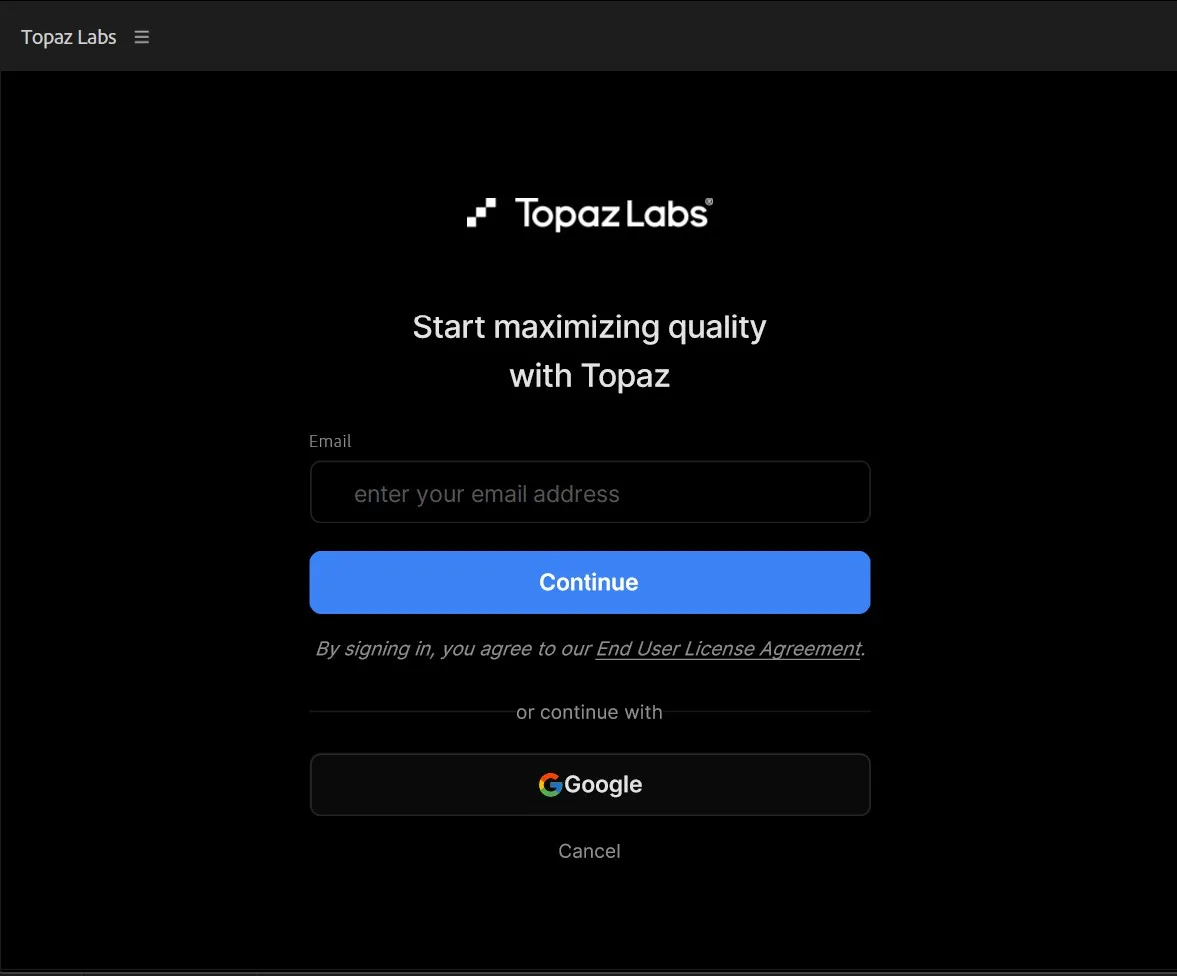Focus the email address input field
This screenshot has height=976, width=1177.
click(590, 493)
